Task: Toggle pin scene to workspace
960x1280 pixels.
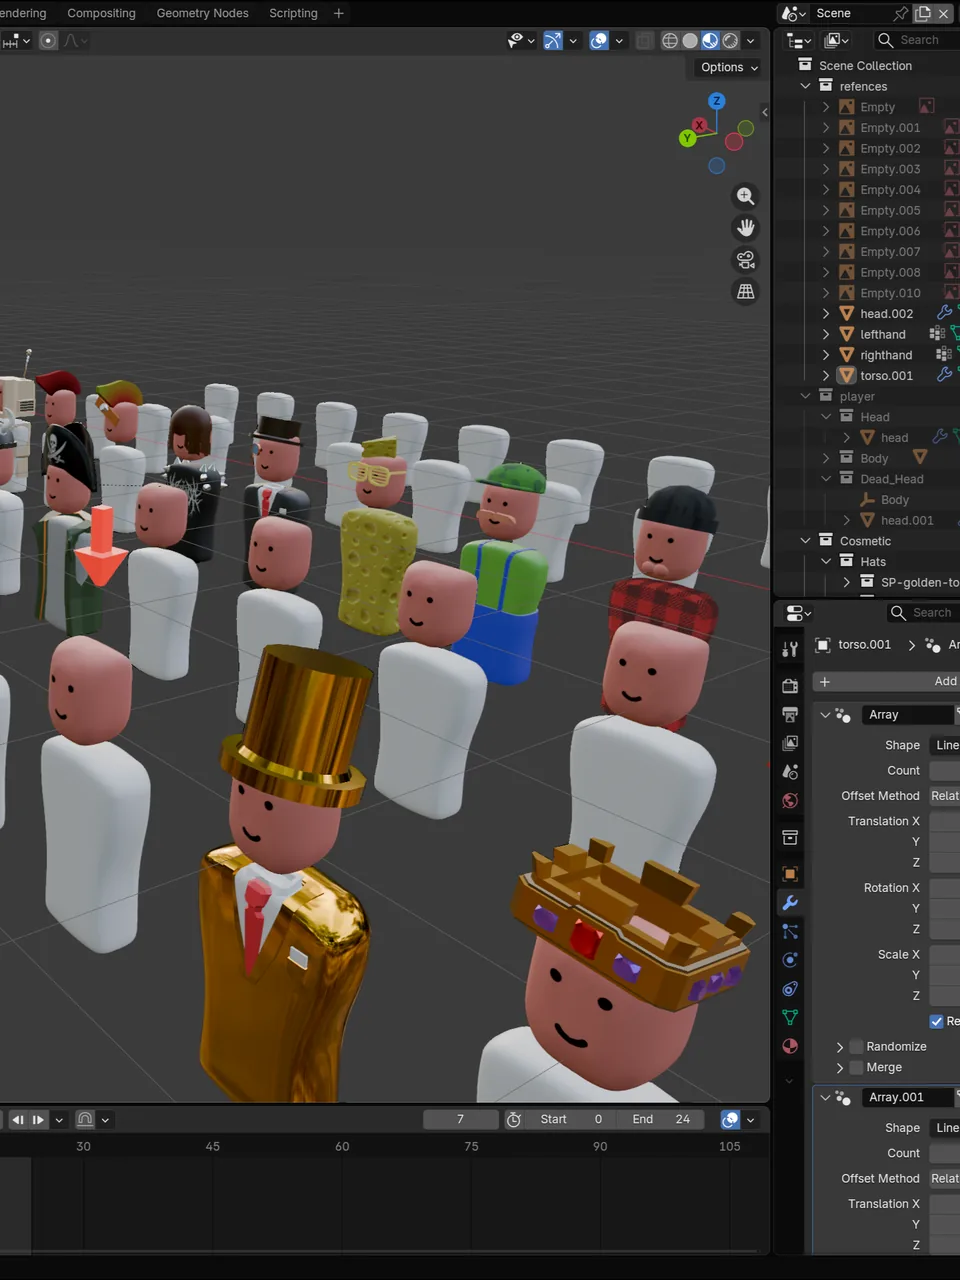Action: click(900, 13)
